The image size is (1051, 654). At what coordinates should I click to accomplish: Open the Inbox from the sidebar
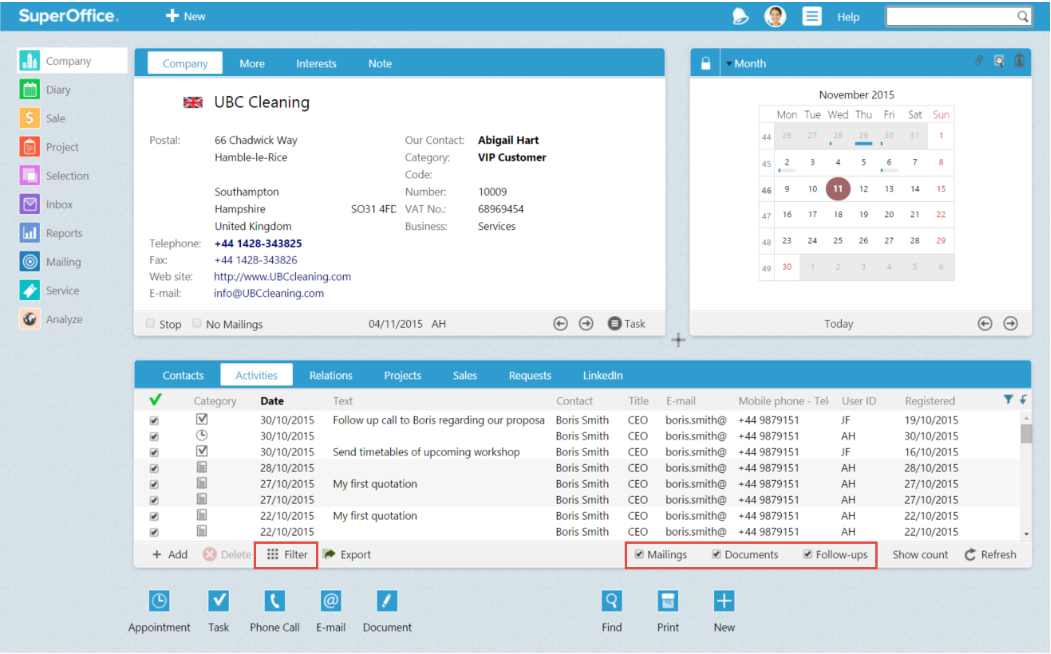point(46,204)
